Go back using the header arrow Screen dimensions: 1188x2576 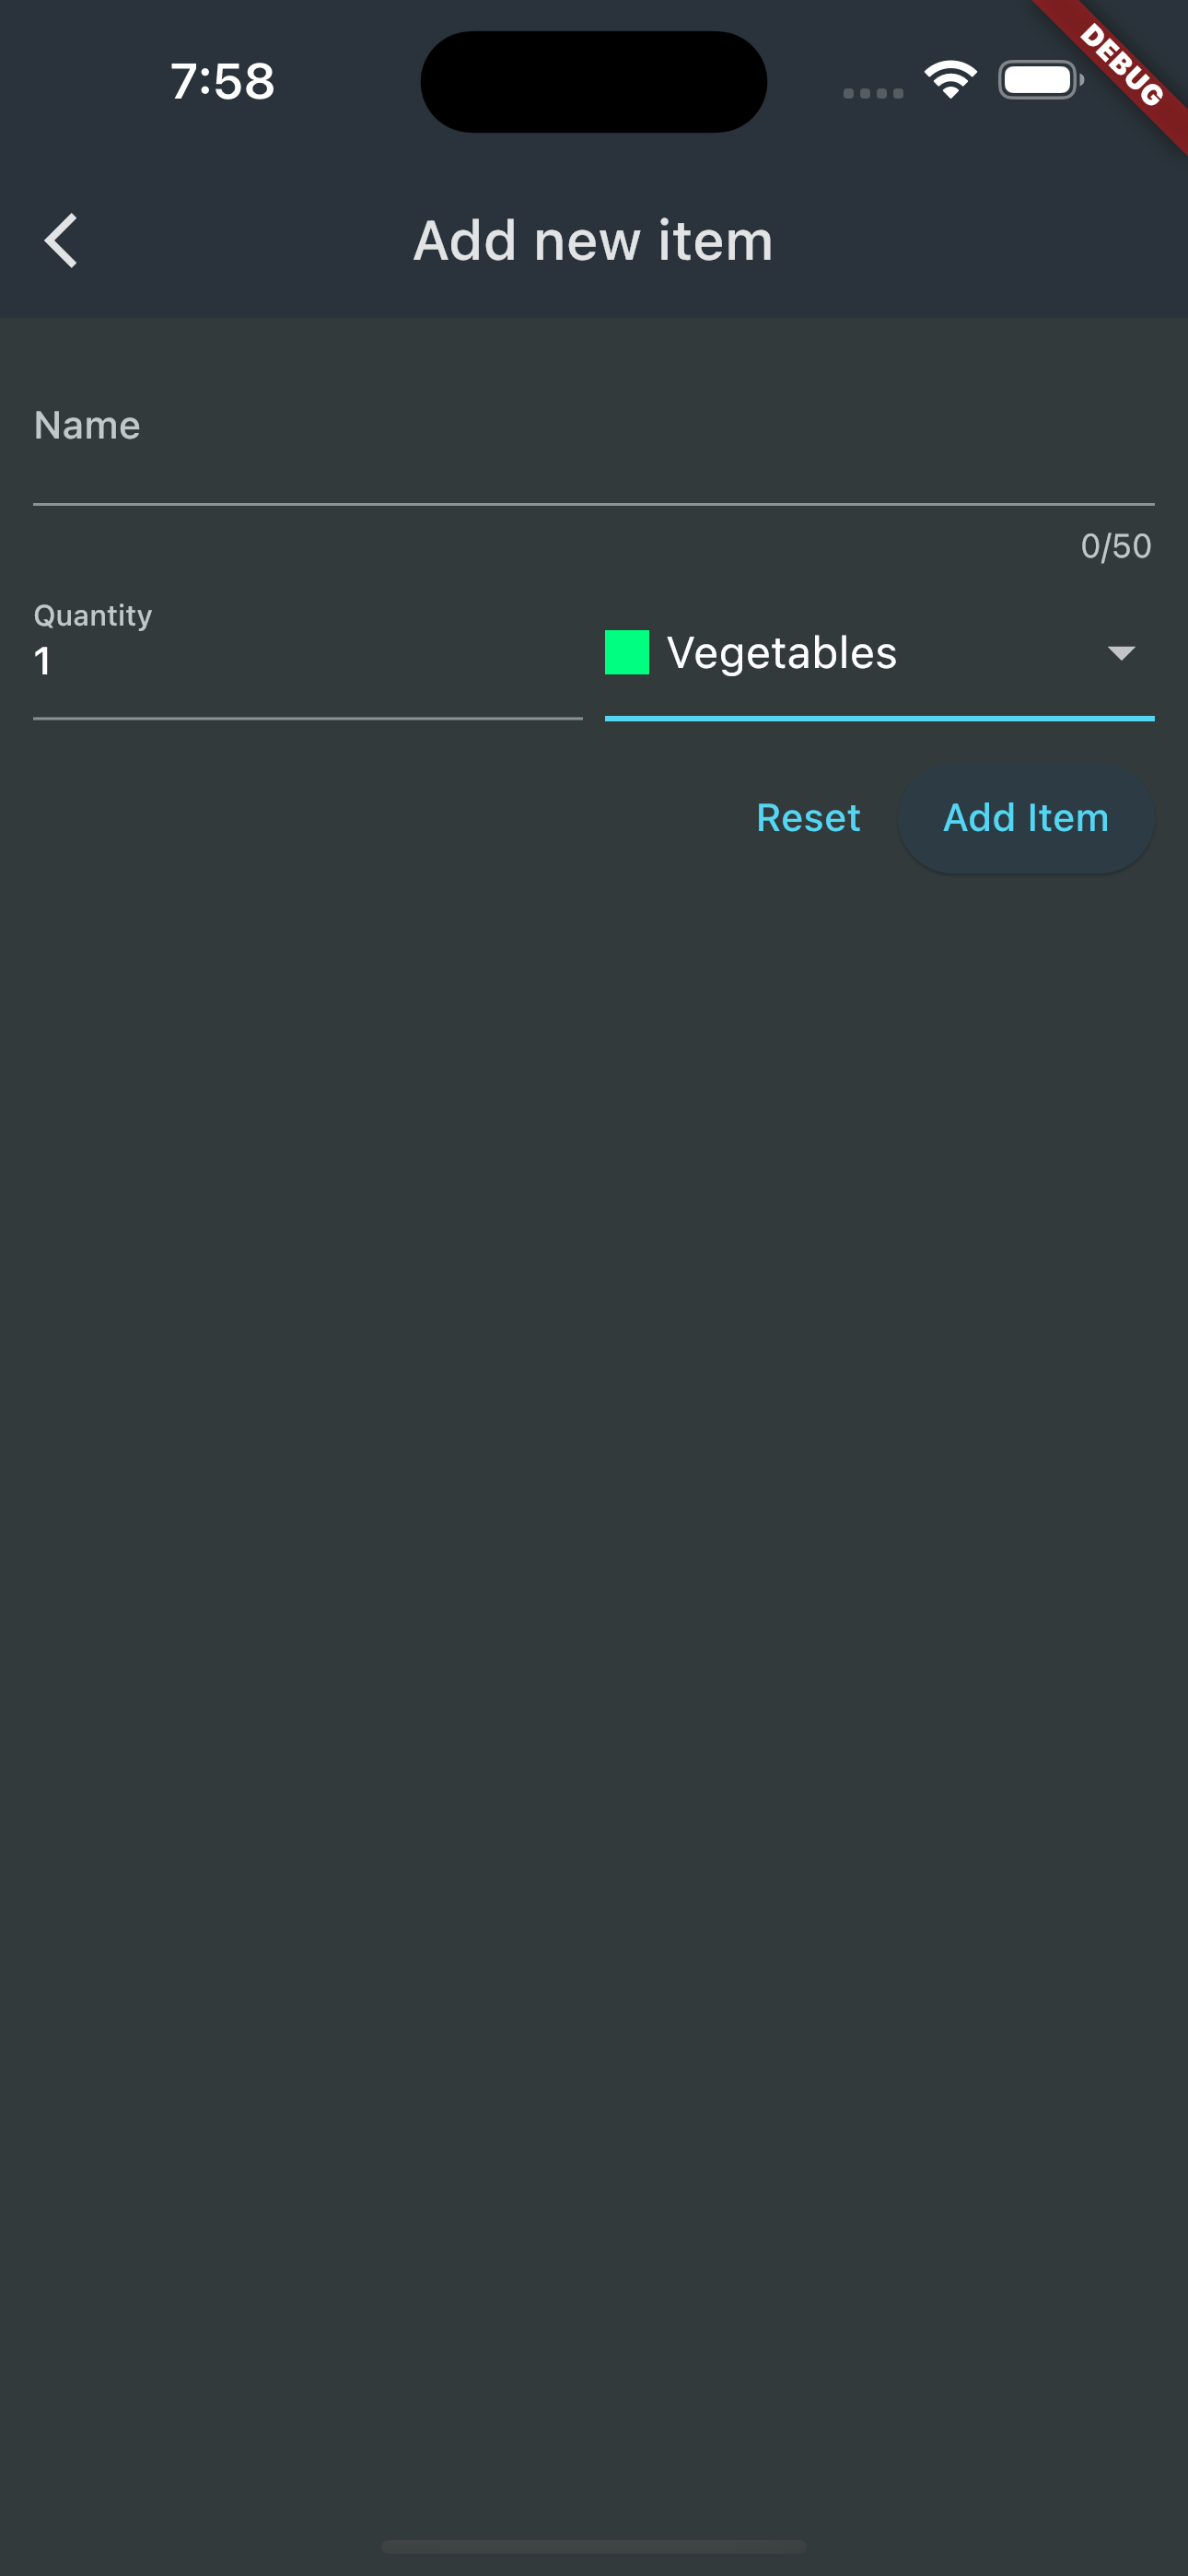coord(61,241)
